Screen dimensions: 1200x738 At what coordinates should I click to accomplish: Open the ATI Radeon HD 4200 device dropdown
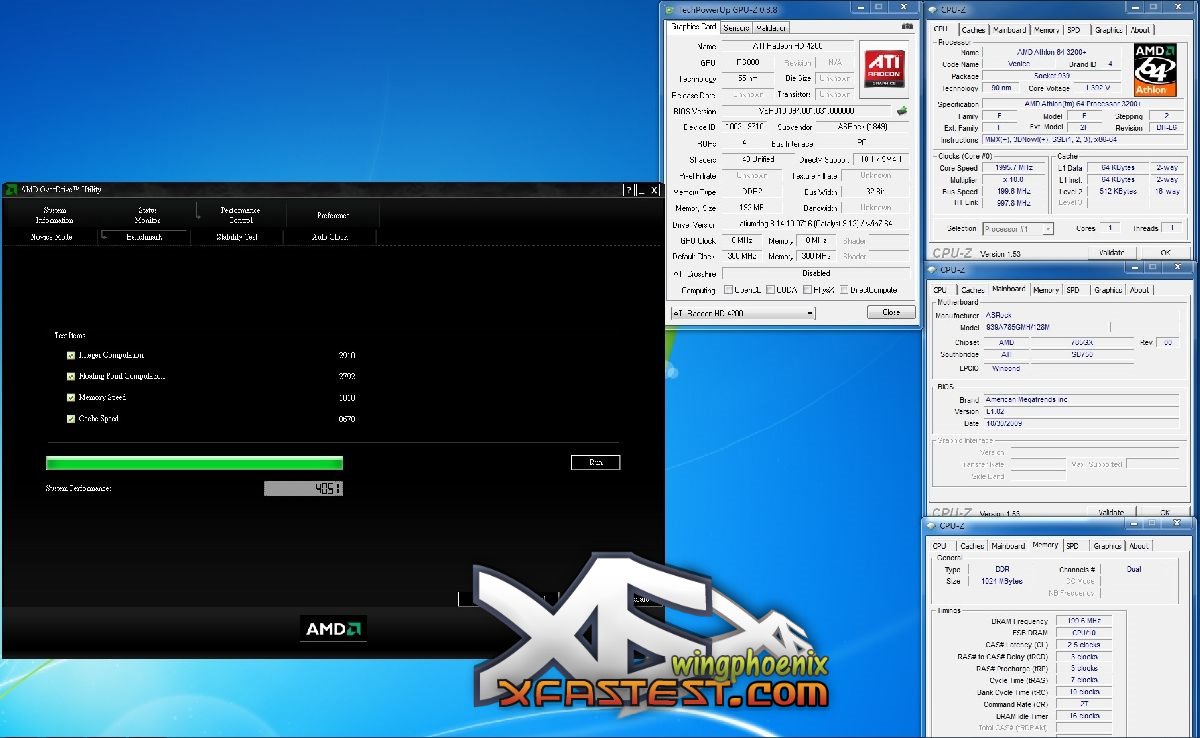743,313
